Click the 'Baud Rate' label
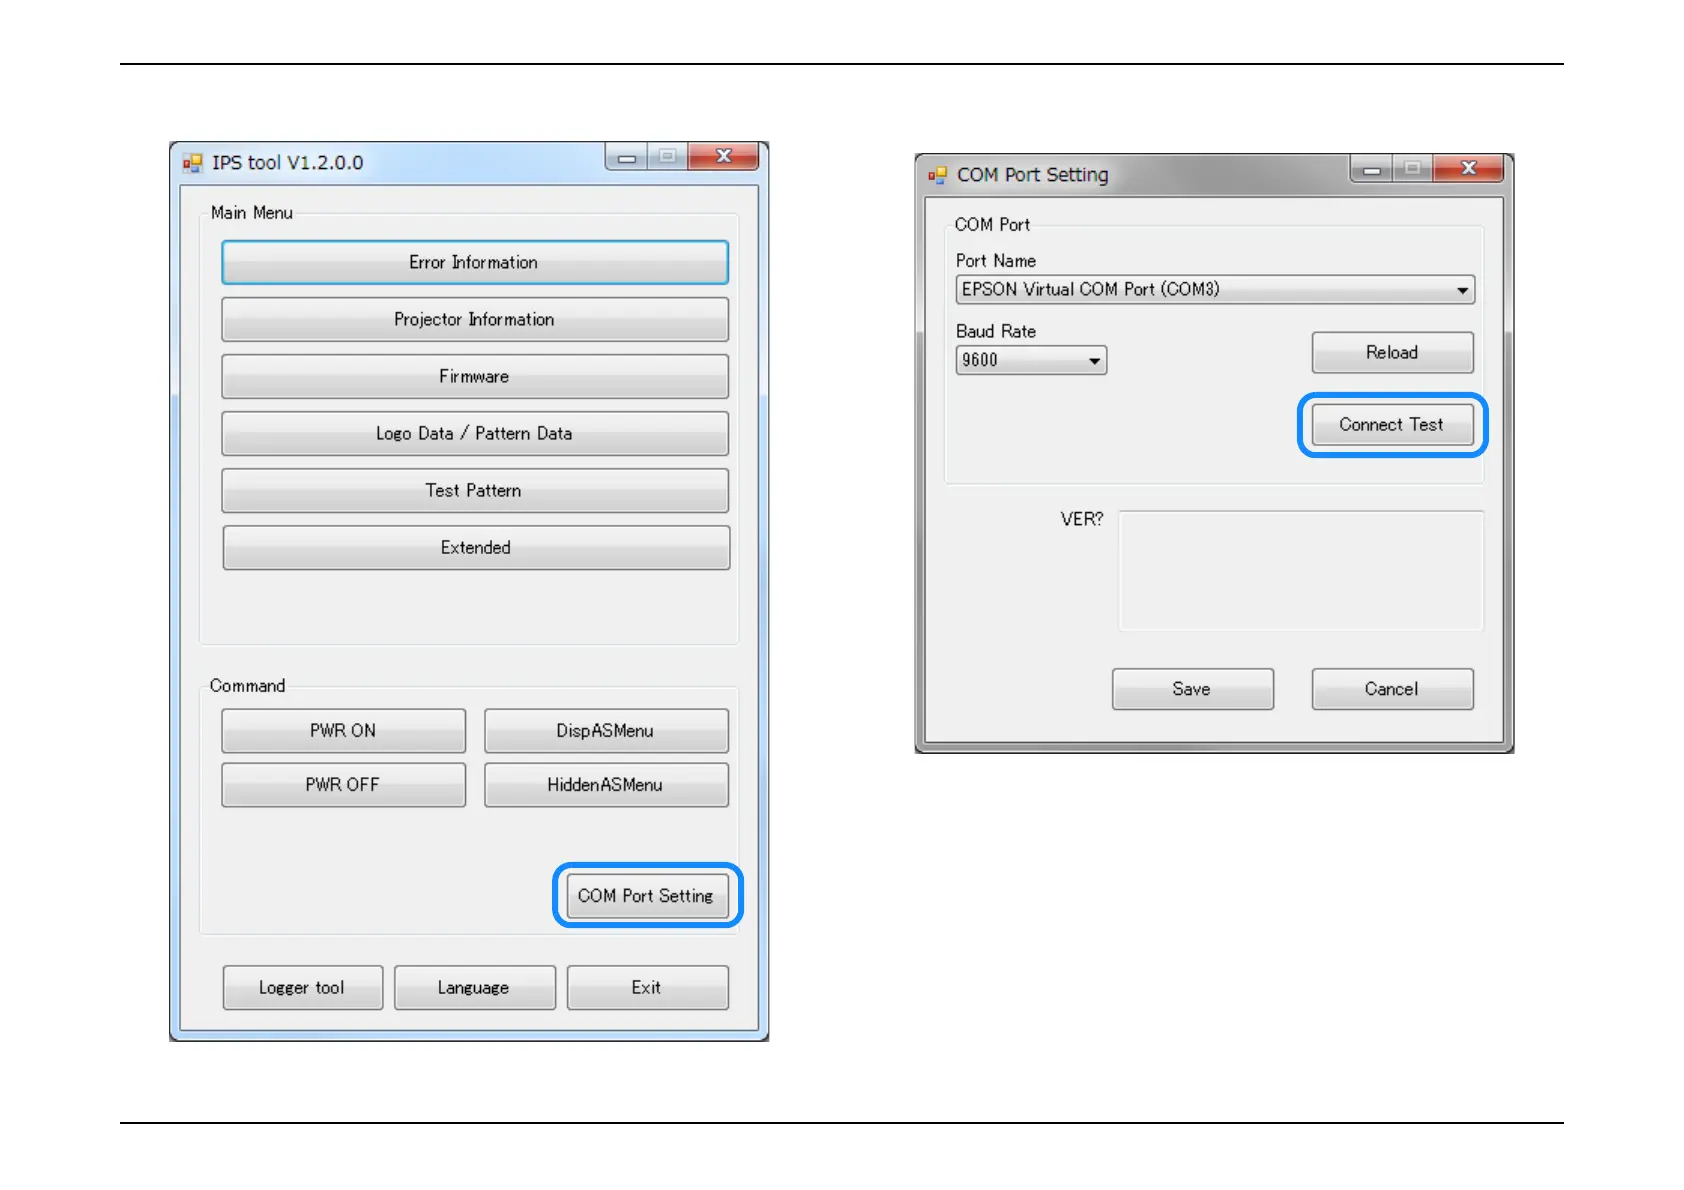 pyautogui.click(x=996, y=331)
